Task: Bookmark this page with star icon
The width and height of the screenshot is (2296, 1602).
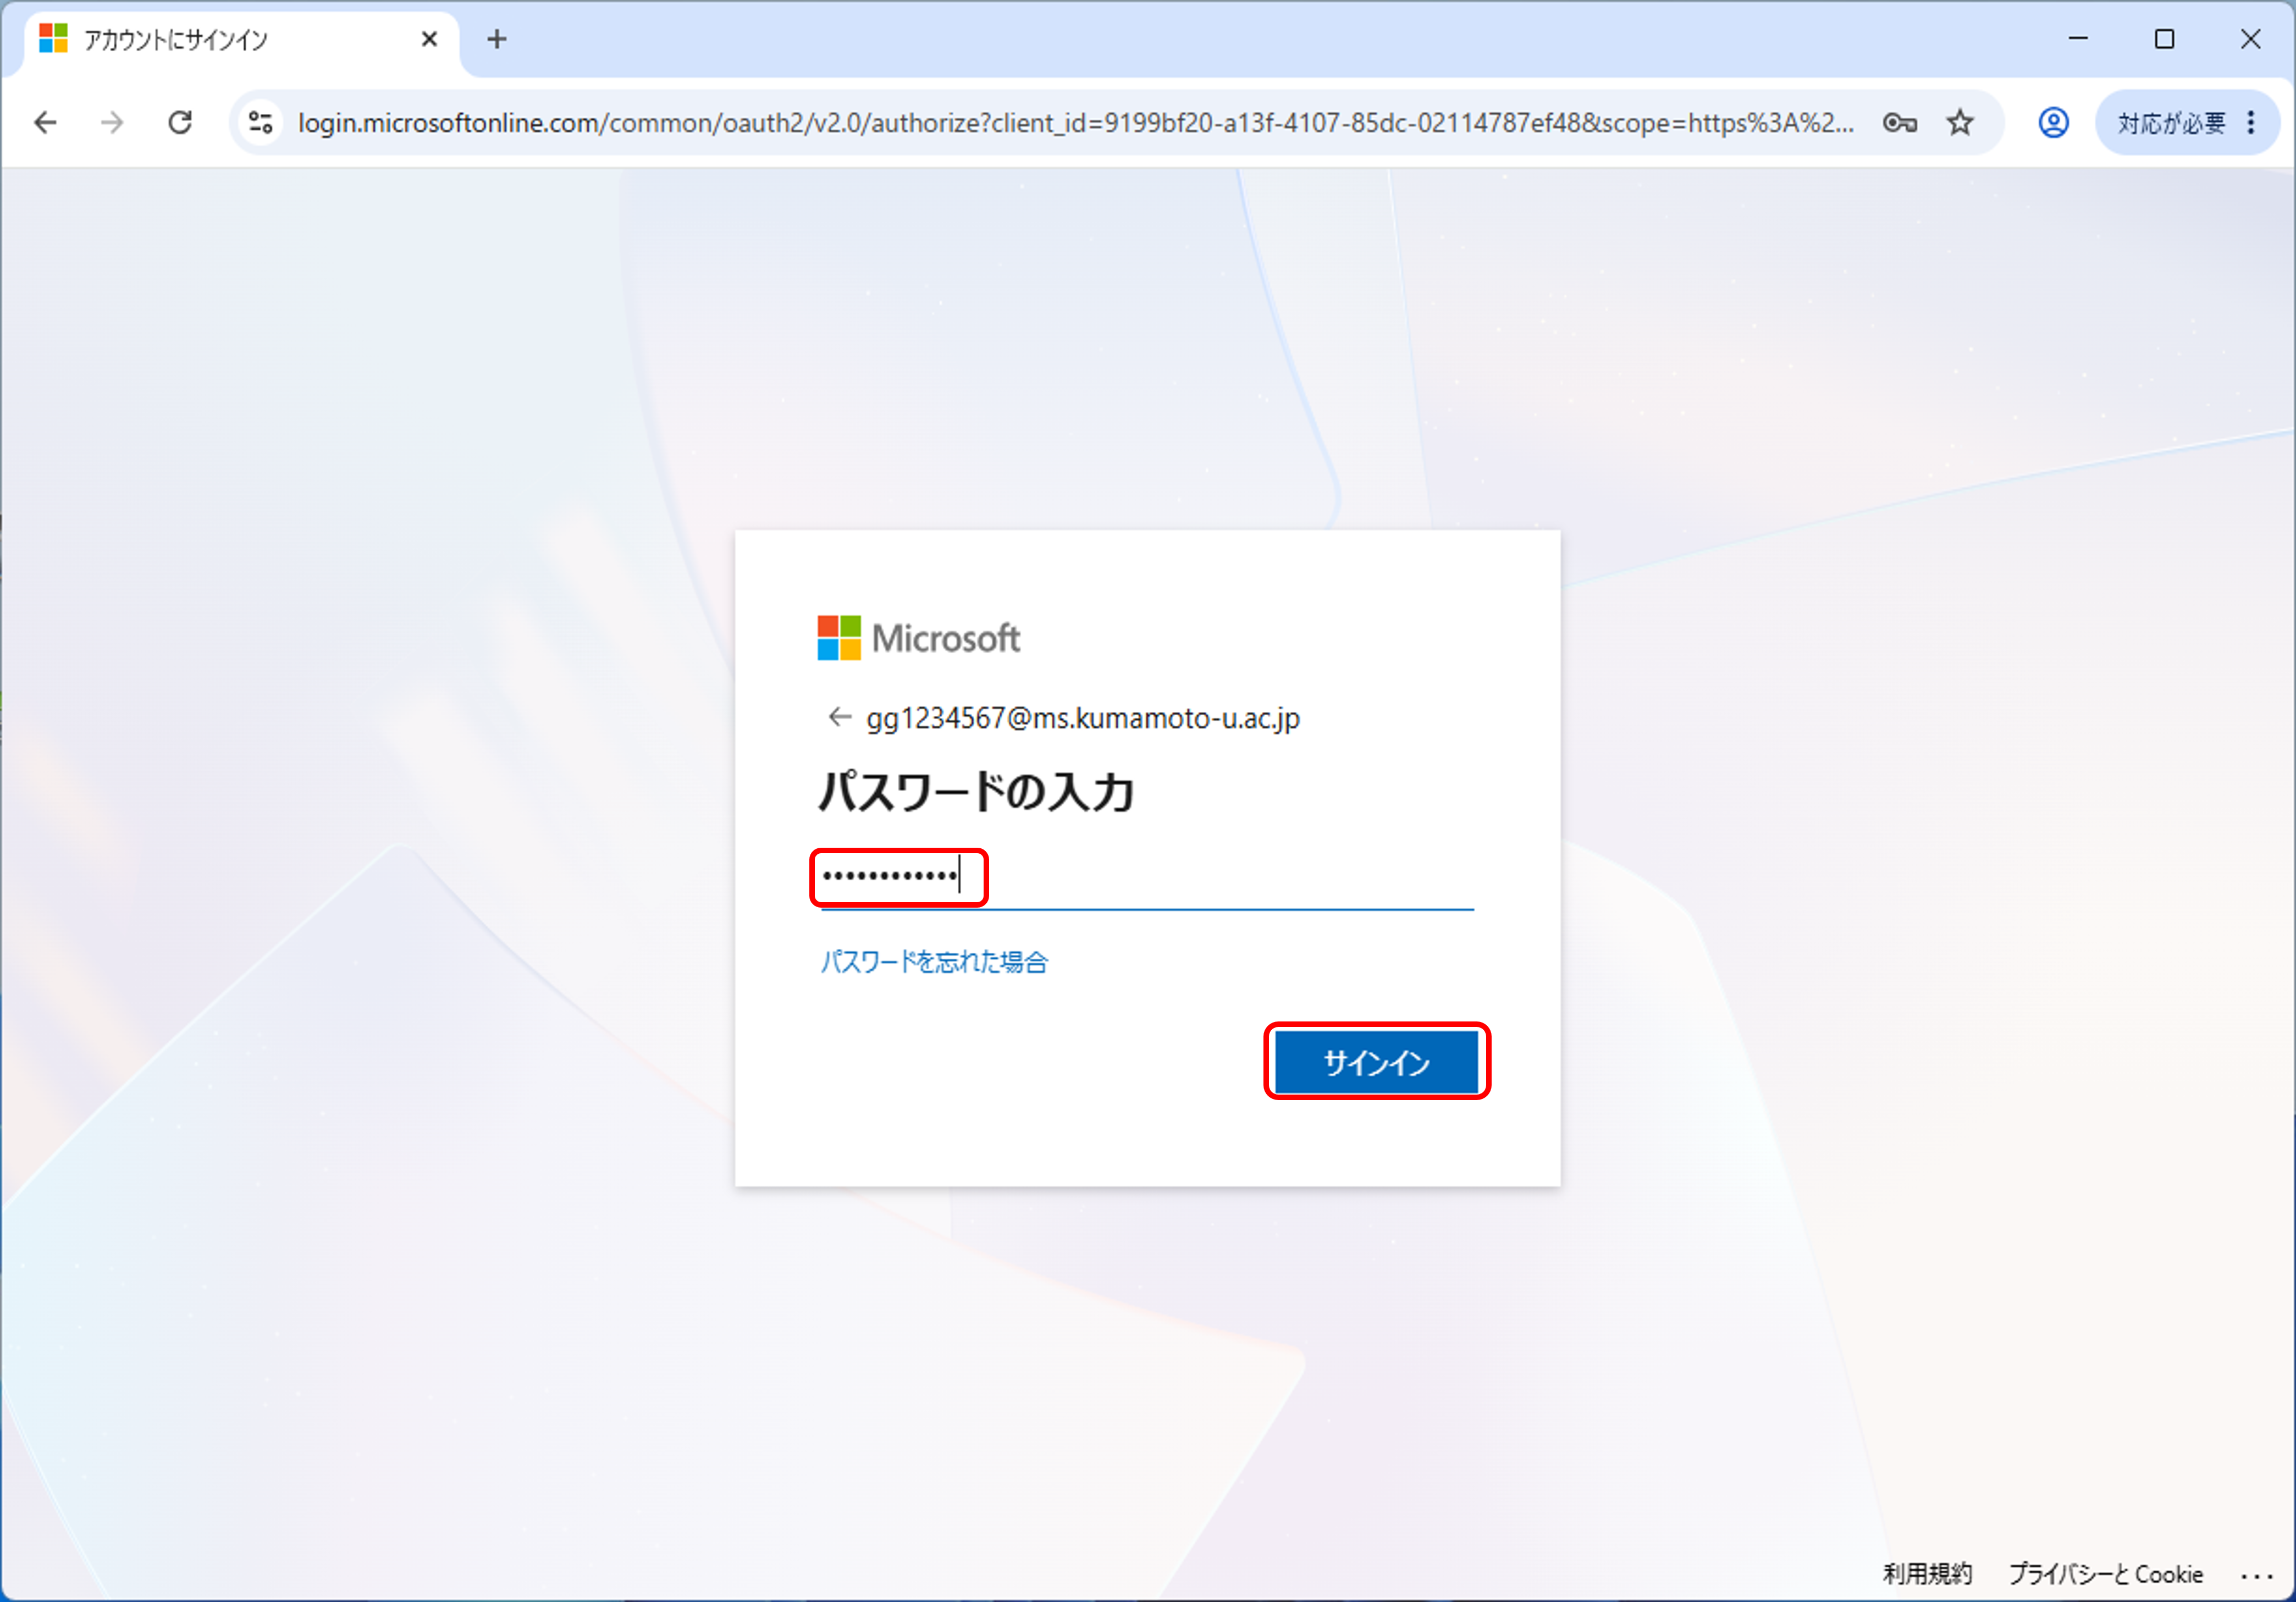Action: tap(1960, 123)
